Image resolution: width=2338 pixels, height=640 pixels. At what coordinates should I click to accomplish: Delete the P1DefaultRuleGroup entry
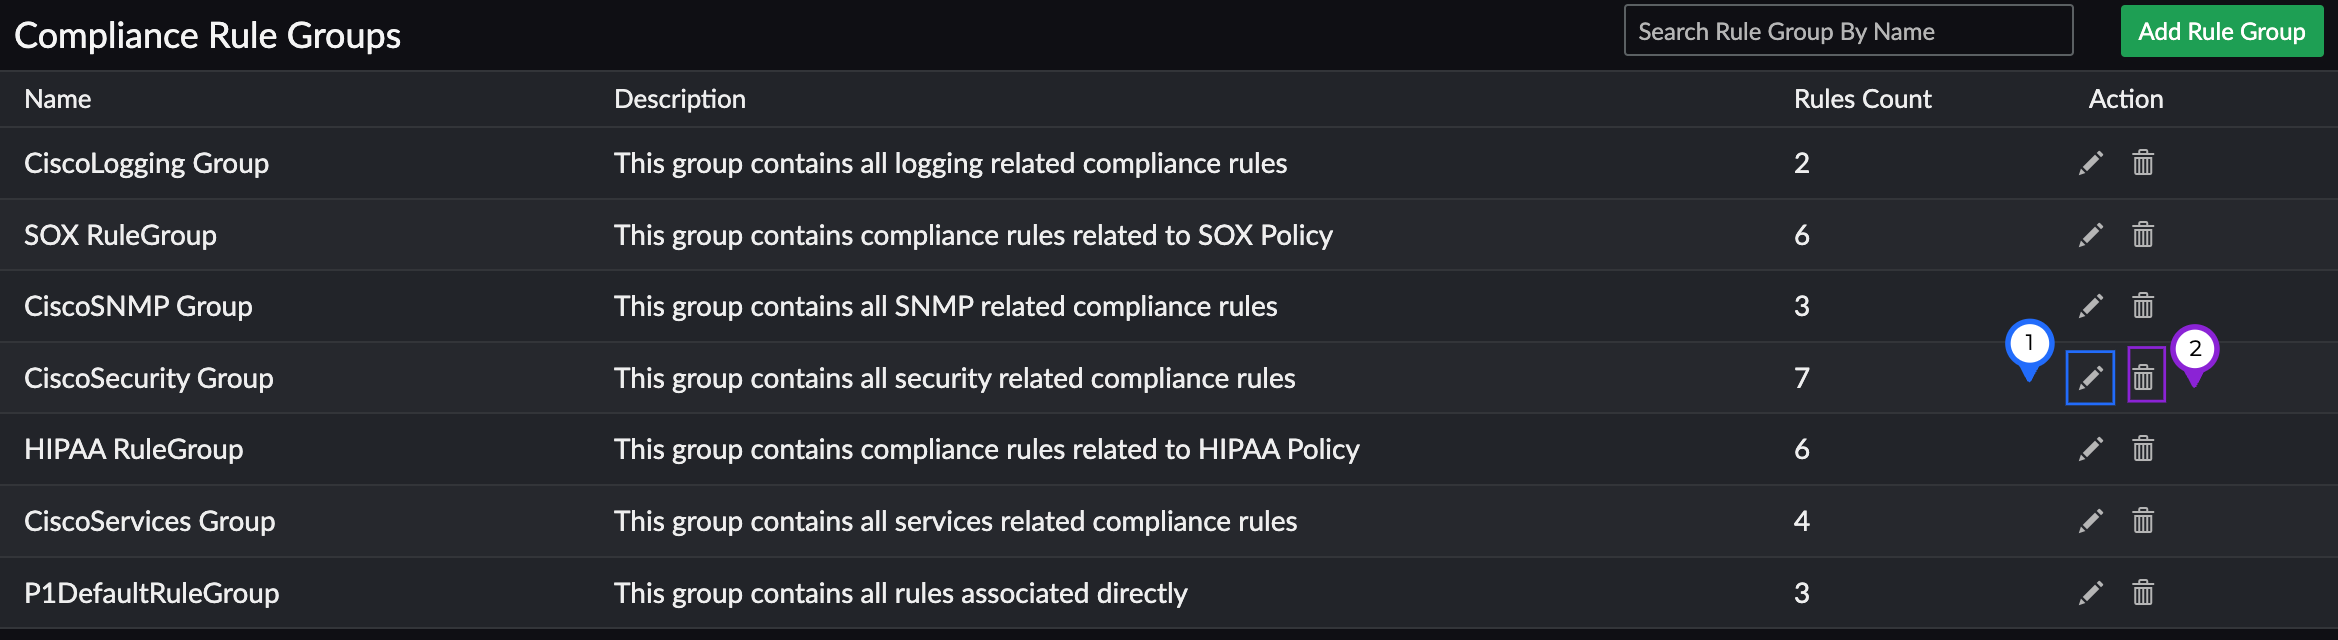pyautogui.click(x=2143, y=593)
